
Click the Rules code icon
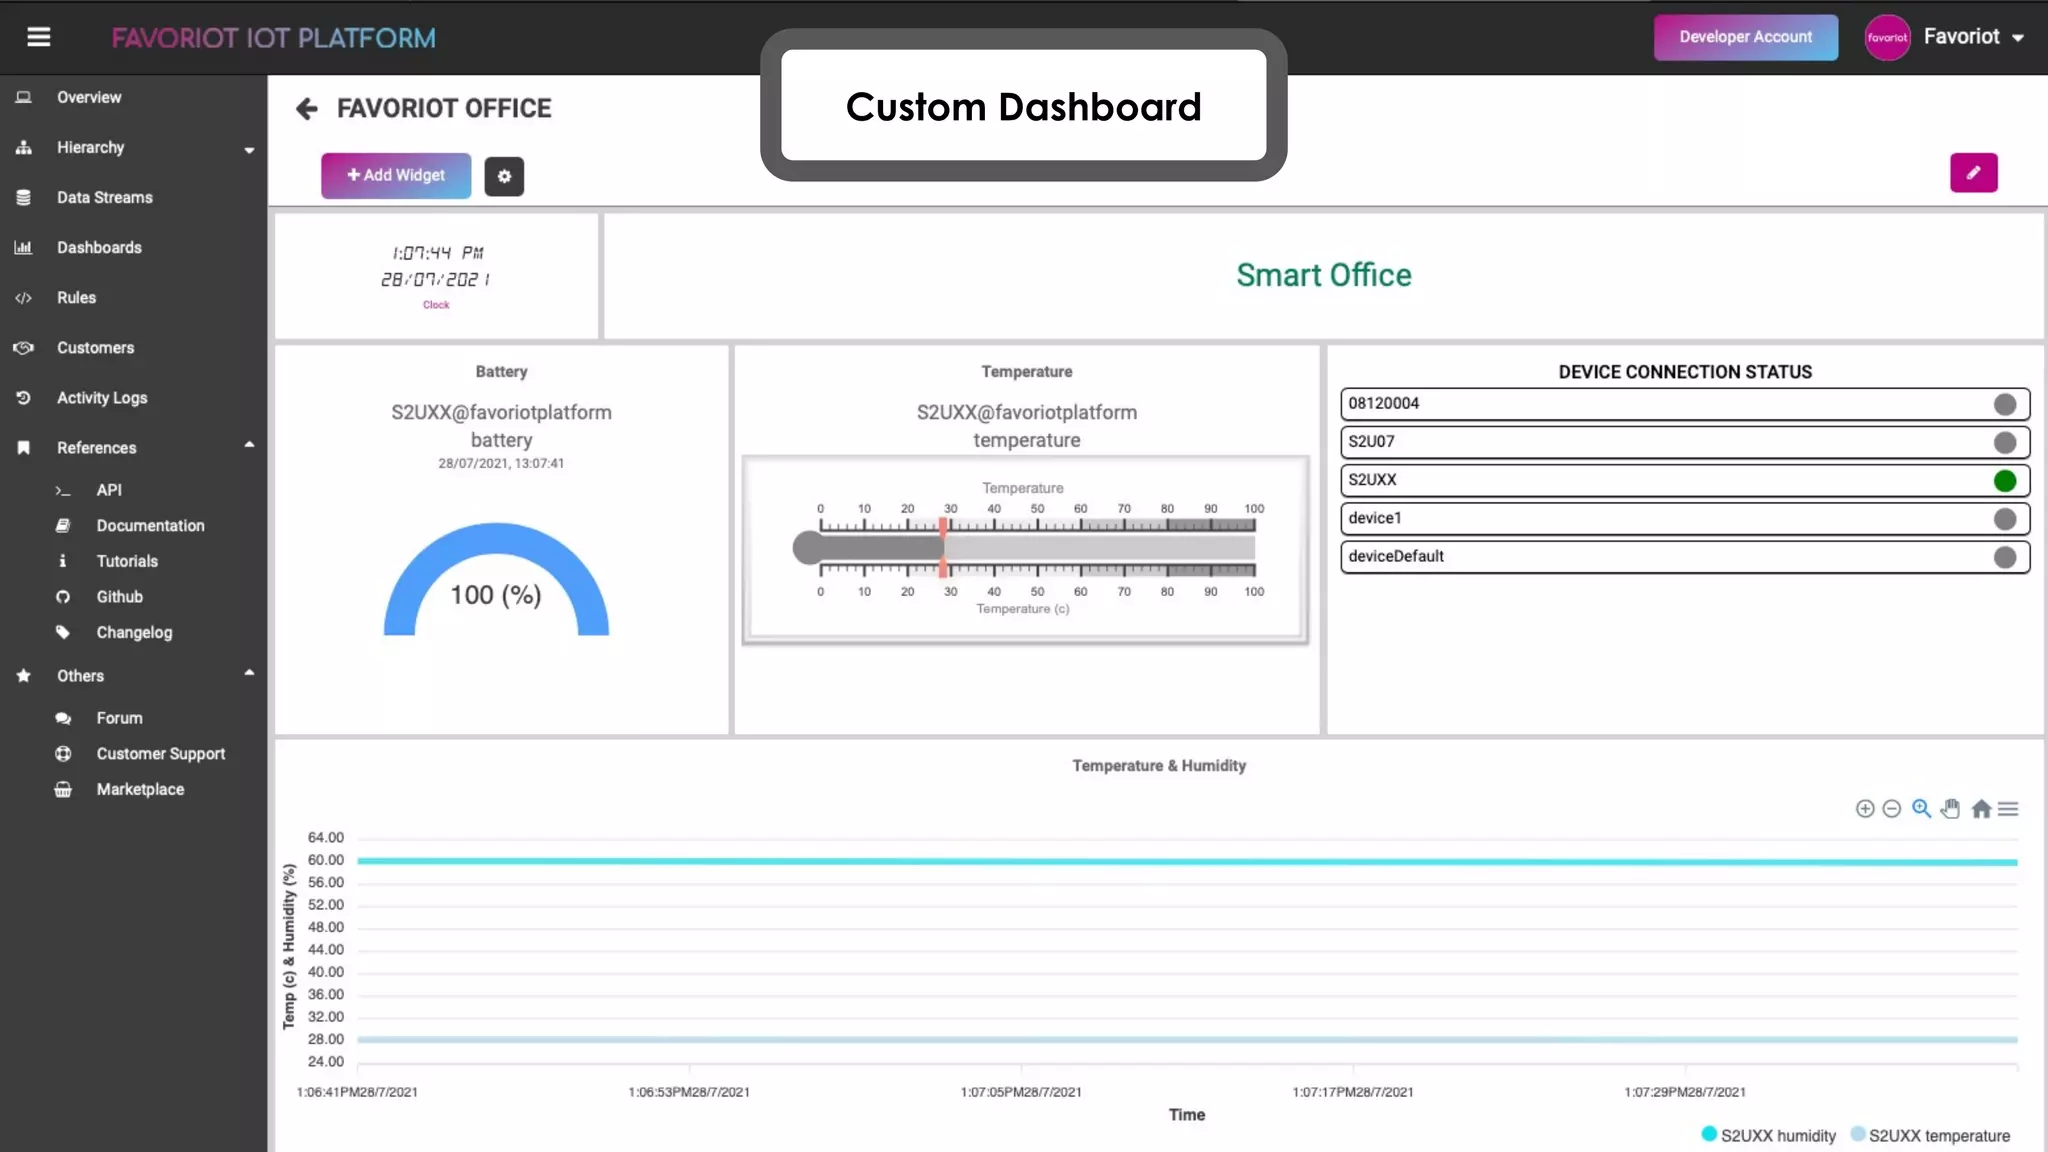tap(23, 297)
